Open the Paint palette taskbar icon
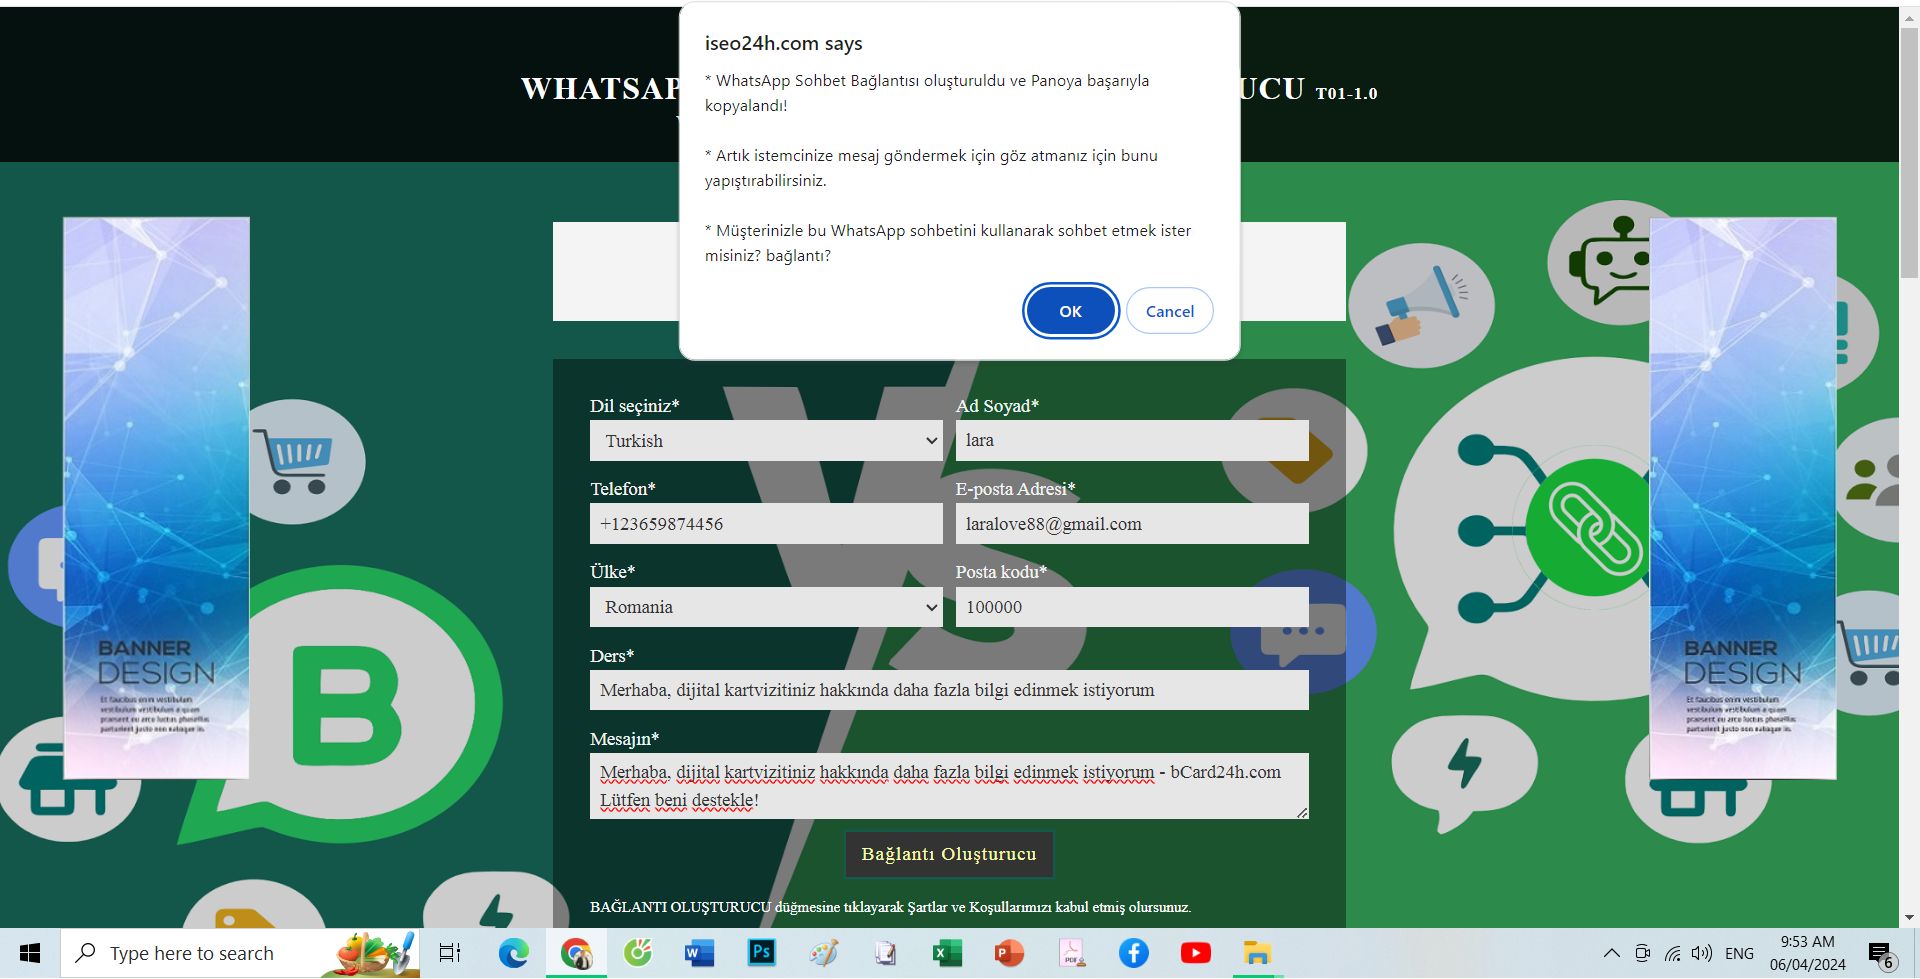The height and width of the screenshot is (979, 1920). point(823,953)
